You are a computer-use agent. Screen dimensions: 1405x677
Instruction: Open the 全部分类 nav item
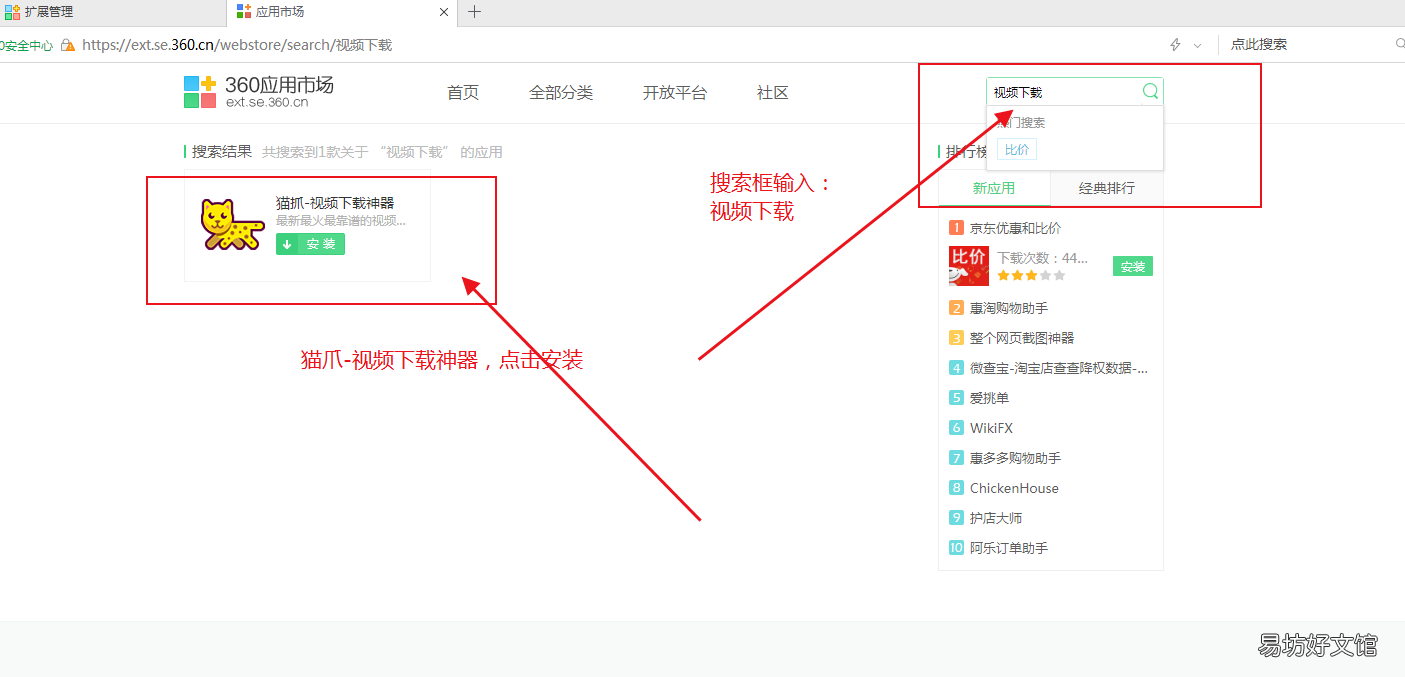point(561,92)
